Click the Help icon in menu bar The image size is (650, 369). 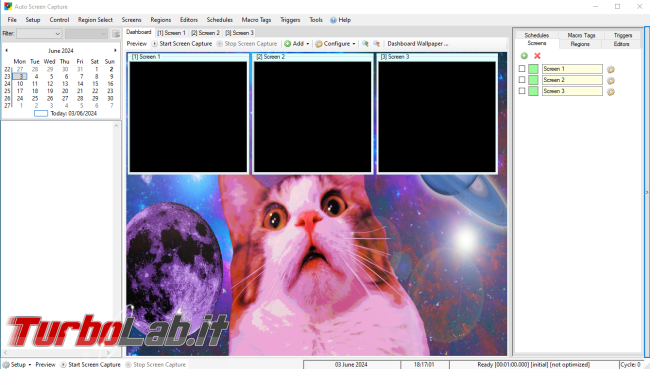tap(333, 20)
